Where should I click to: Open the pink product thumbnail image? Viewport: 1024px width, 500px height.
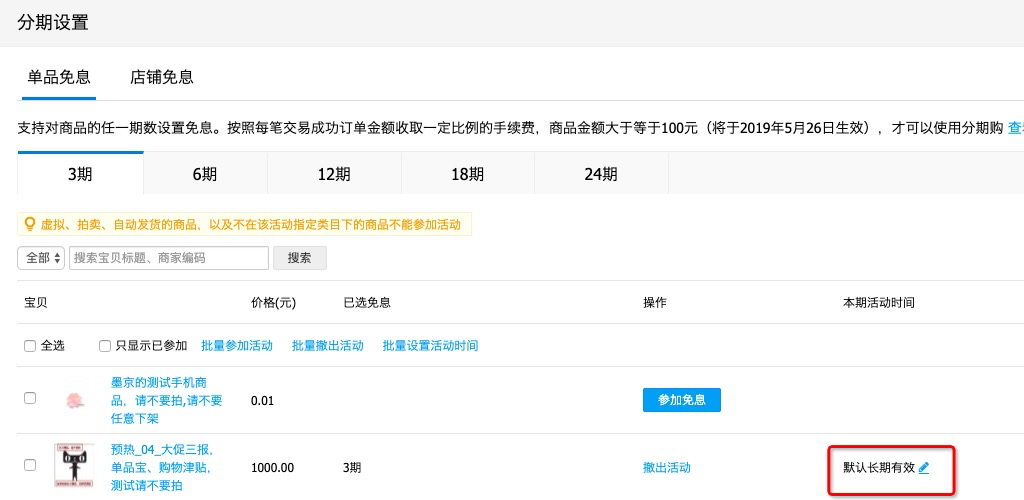click(74, 401)
